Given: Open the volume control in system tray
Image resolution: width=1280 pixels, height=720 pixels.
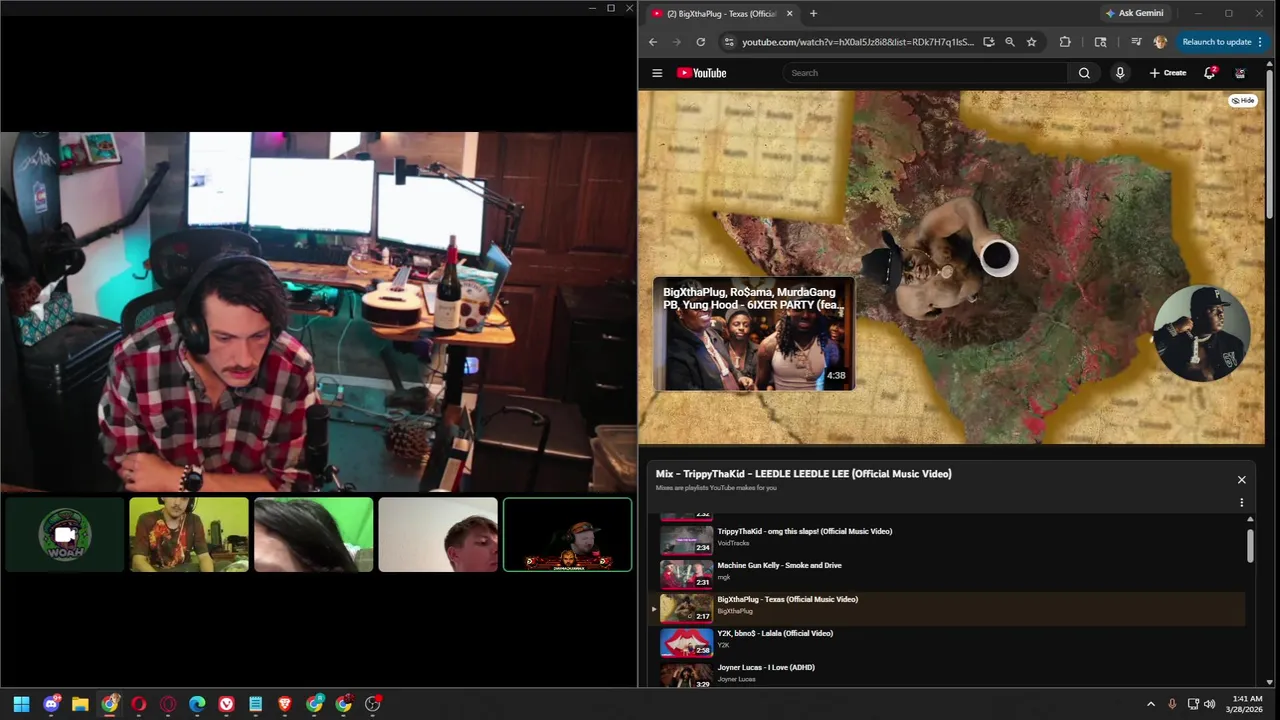Looking at the screenshot, I should pos(1210,704).
